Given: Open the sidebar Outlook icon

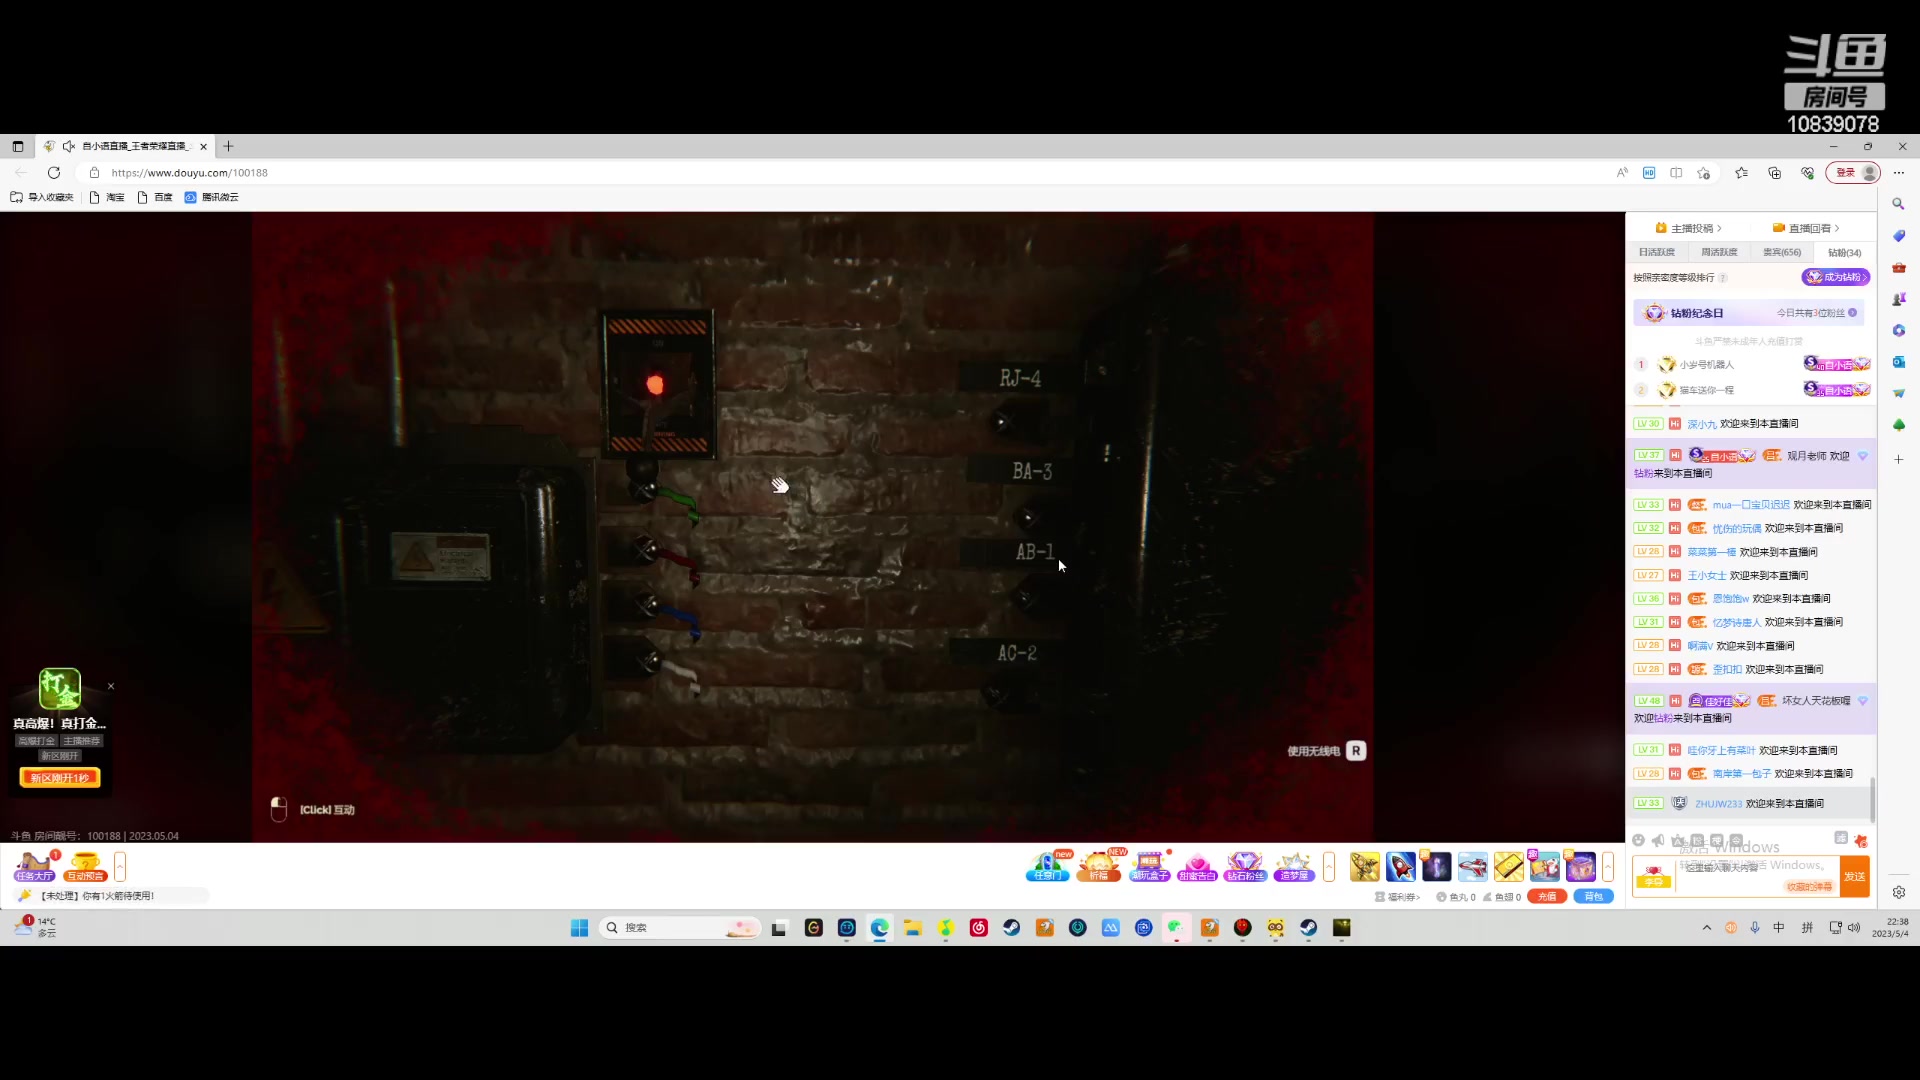Looking at the screenshot, I should click(x=1898, y=362).
